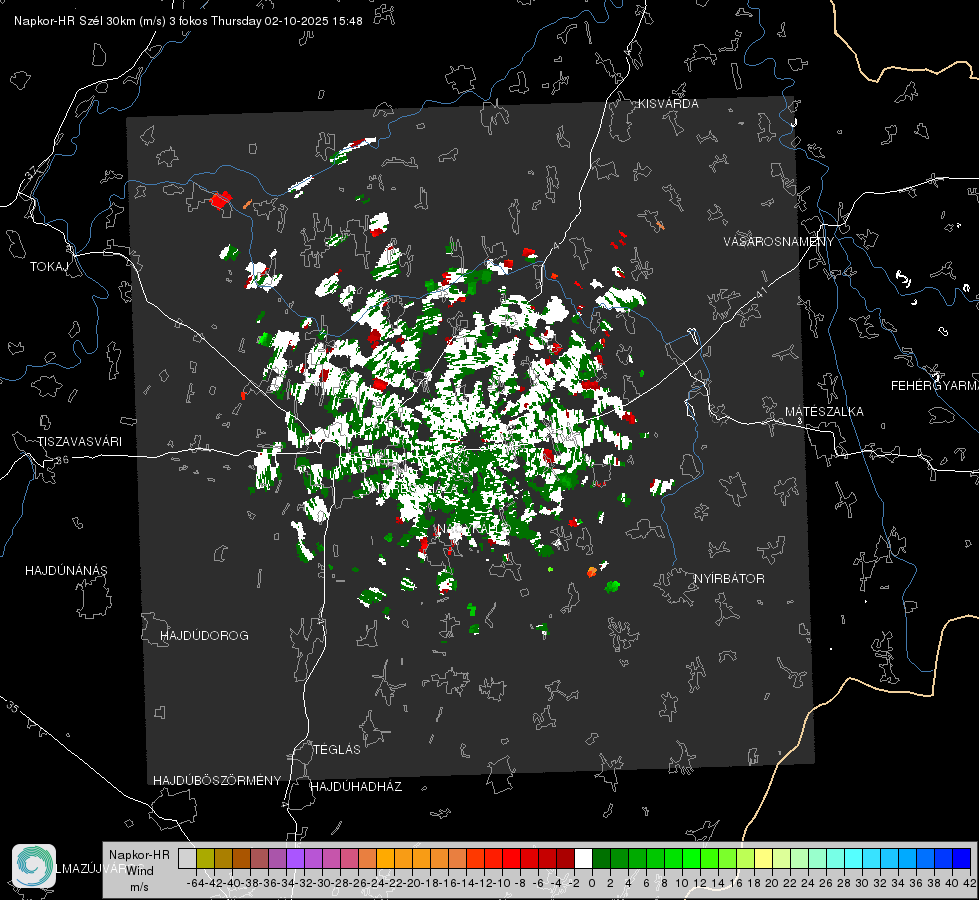Select the HAJDÚDOROG label
This screenshot has height=900, width=979.
(204, 635)
